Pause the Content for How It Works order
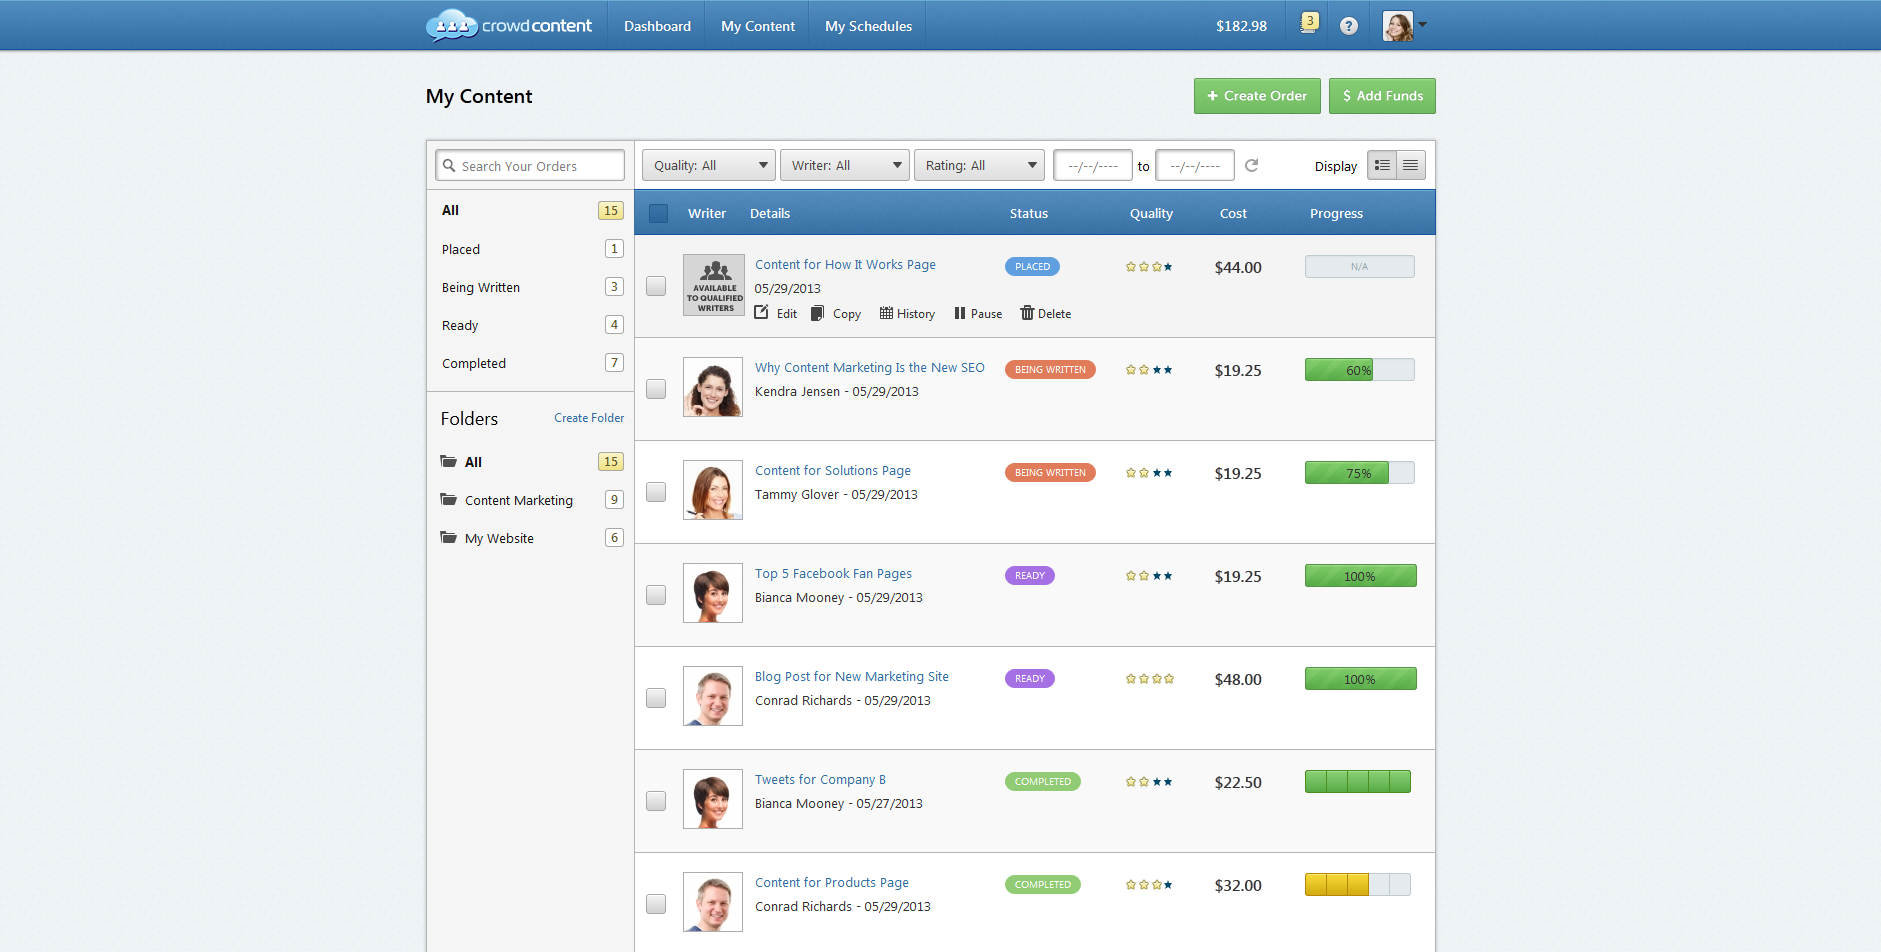The image size is (1881, 952). coord(960,313)
